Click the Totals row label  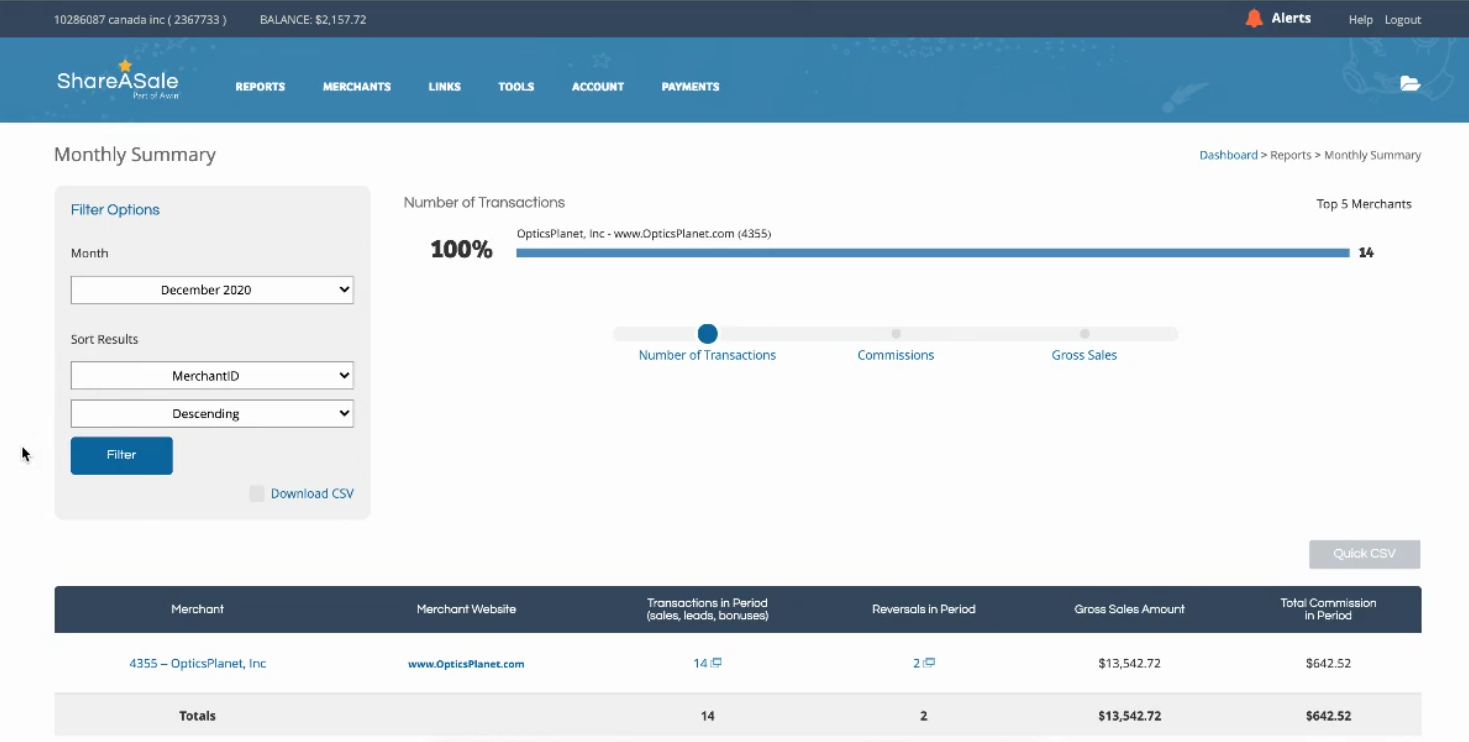pyautogui.click(x=197, y=716)
